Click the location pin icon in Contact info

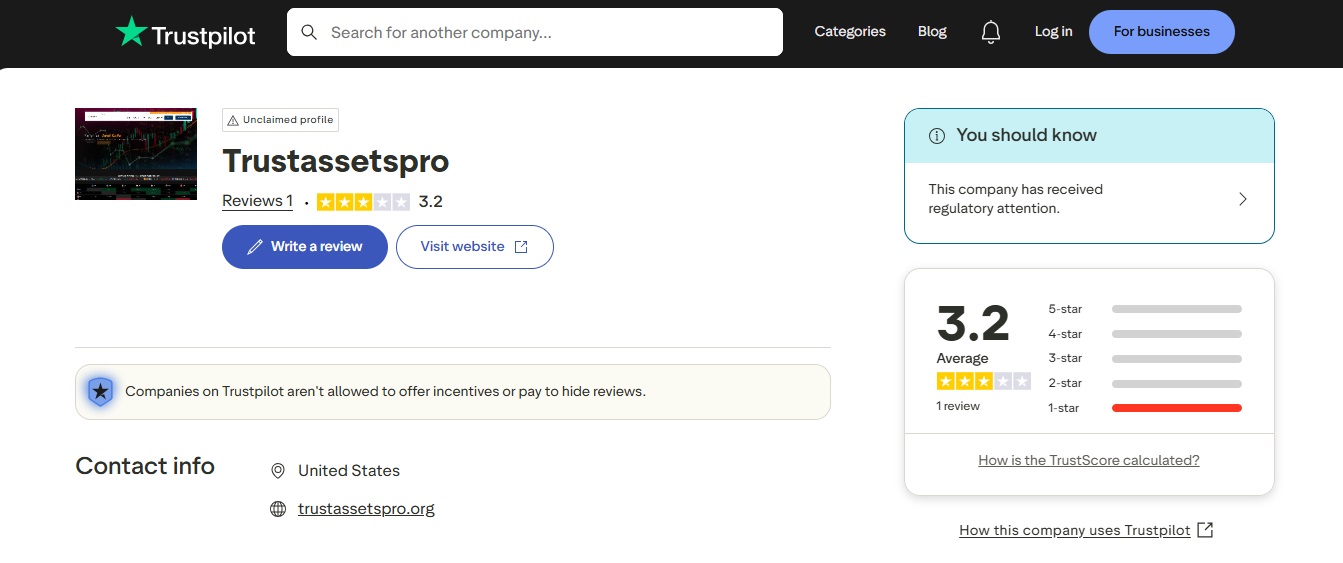(x=278, y=471)
